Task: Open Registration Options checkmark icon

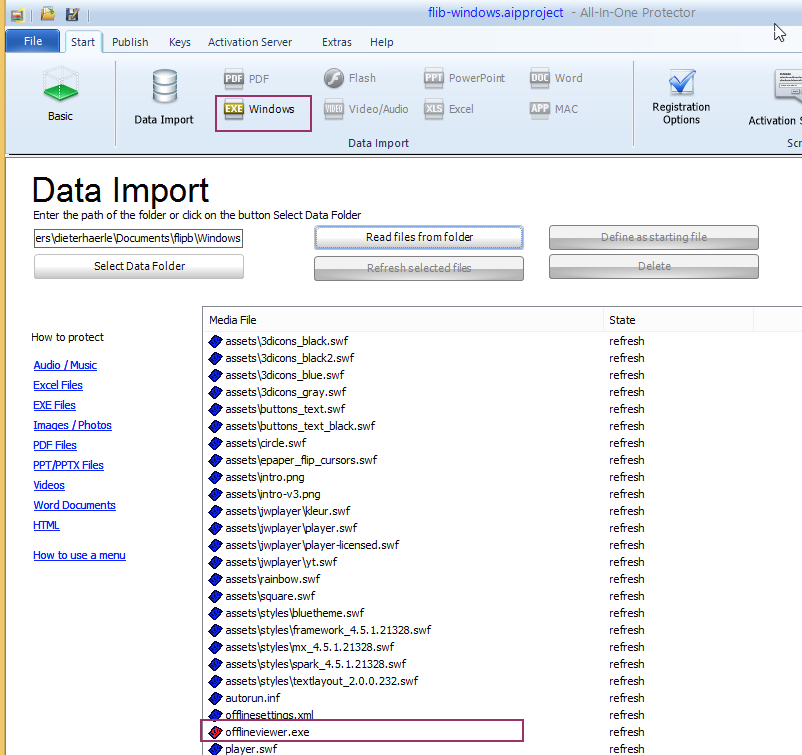Action: click(x=681, y=82)
